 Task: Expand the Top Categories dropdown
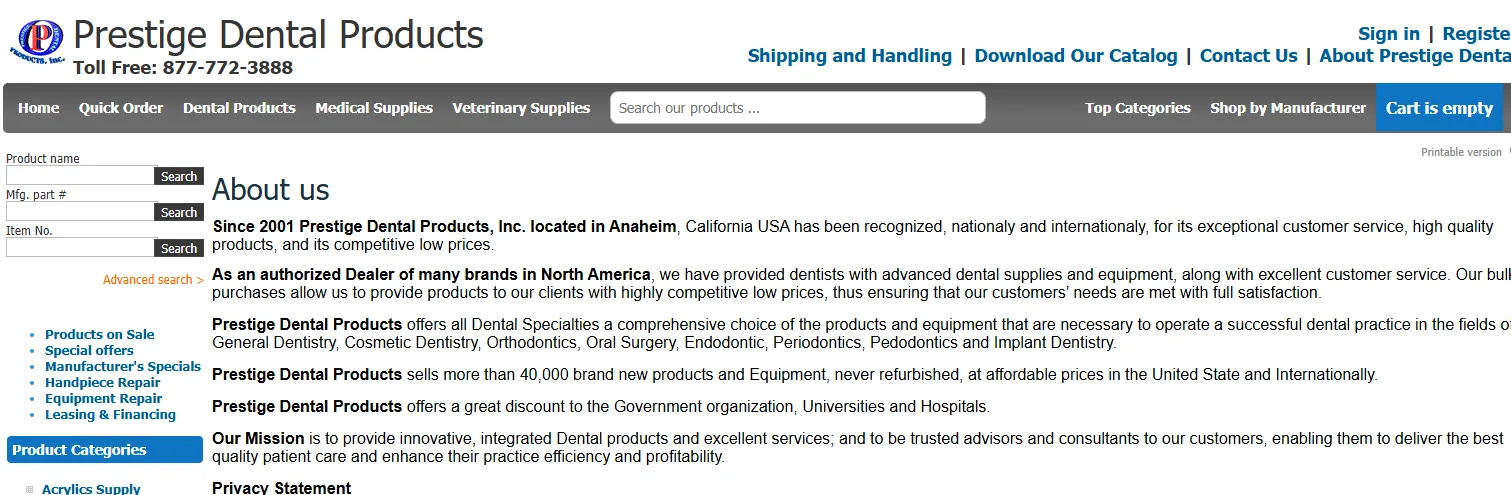point(1138,108)
